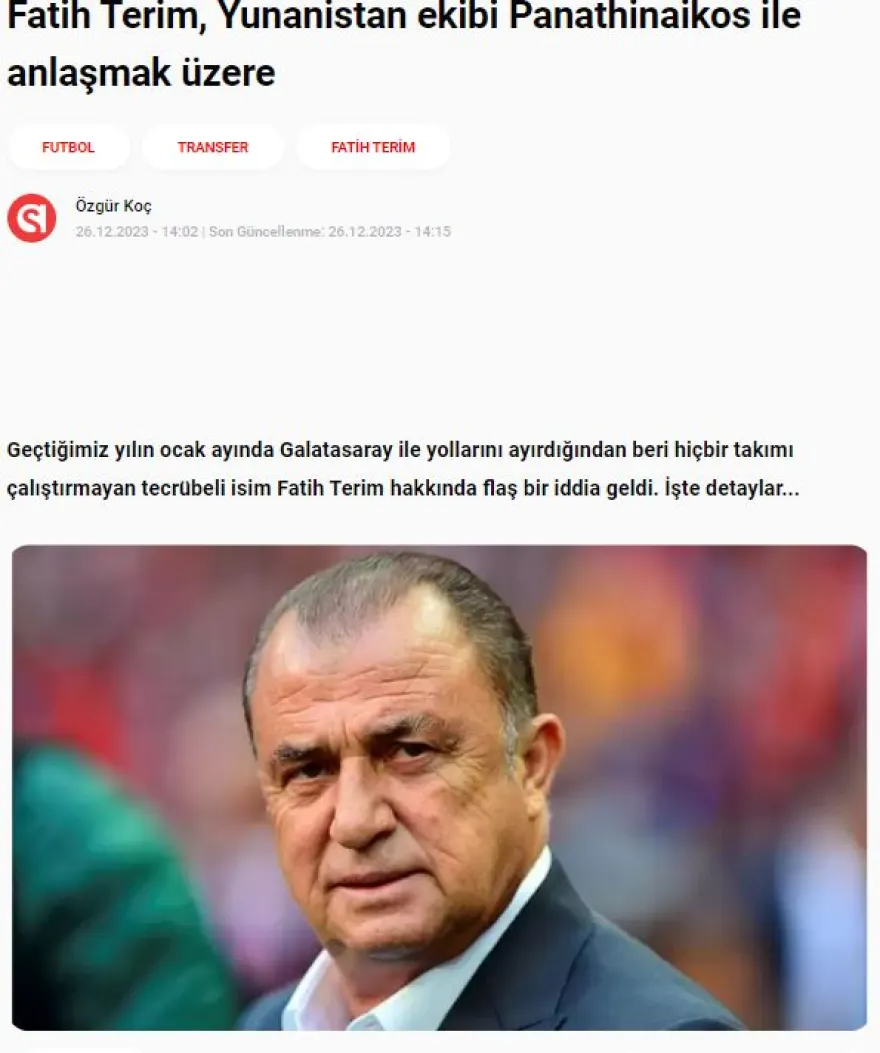This screenshot has width=880, height=1053.
Task: Click "Geçtiğimiz yılın" at the summary start
Action: [x=81, y=449]
